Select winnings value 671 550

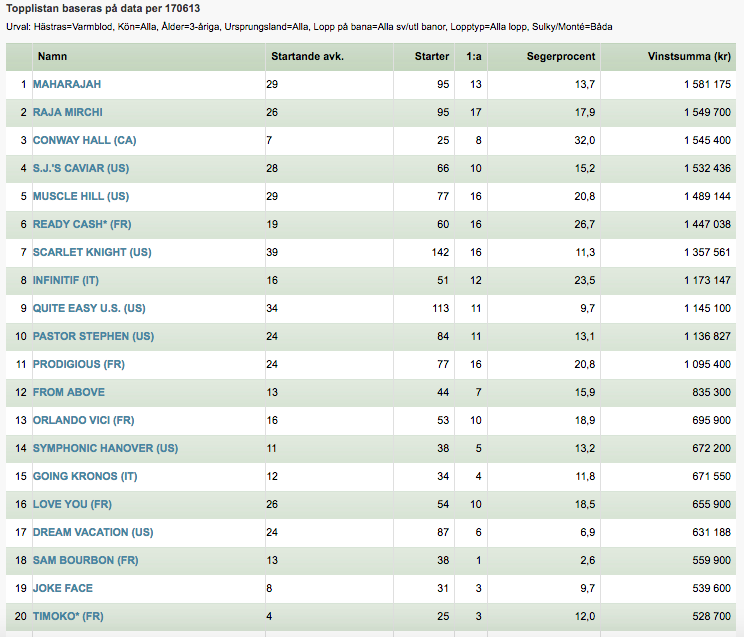(x=711, y=477)
